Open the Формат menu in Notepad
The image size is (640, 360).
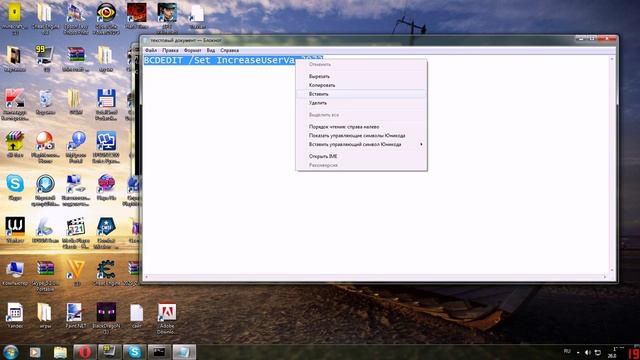pyautogui.click(x=192, y=50)
